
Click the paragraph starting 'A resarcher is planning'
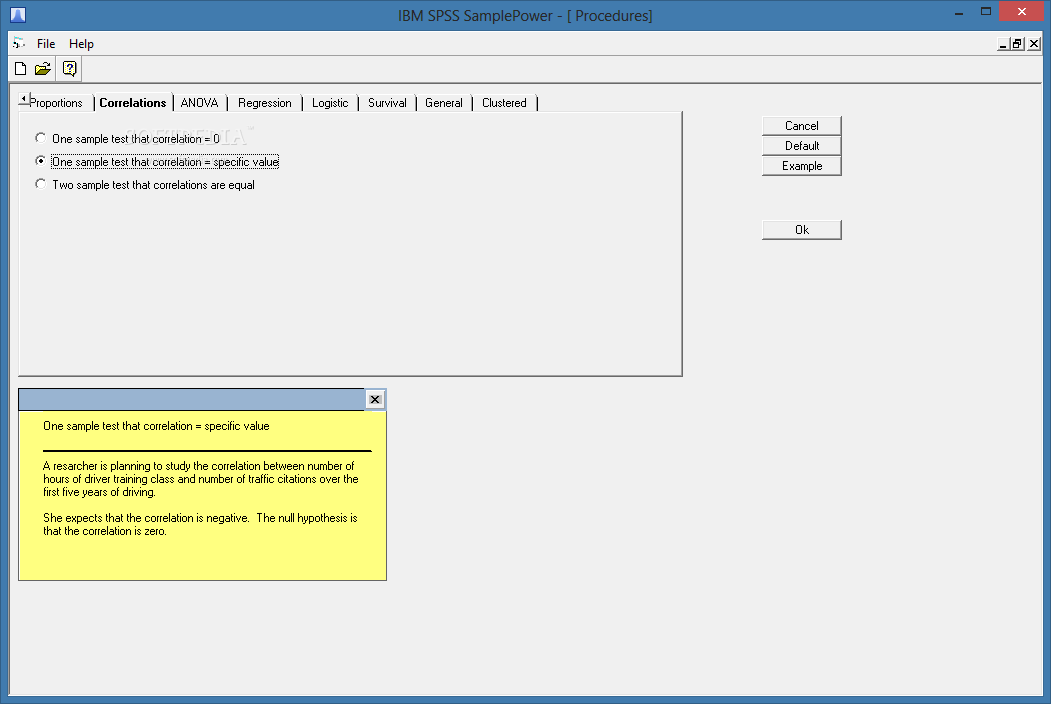(200, 479)
